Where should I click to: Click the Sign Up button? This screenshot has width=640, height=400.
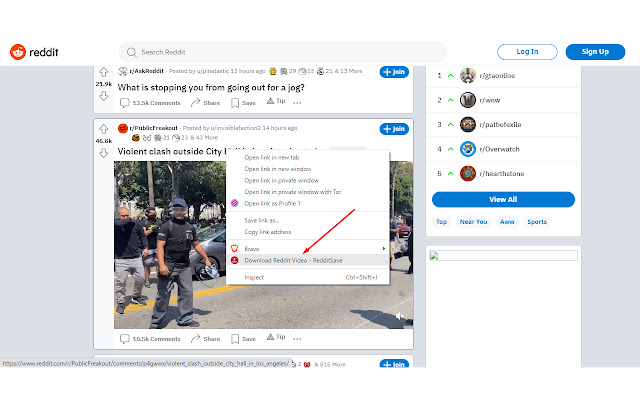[595, 52]
